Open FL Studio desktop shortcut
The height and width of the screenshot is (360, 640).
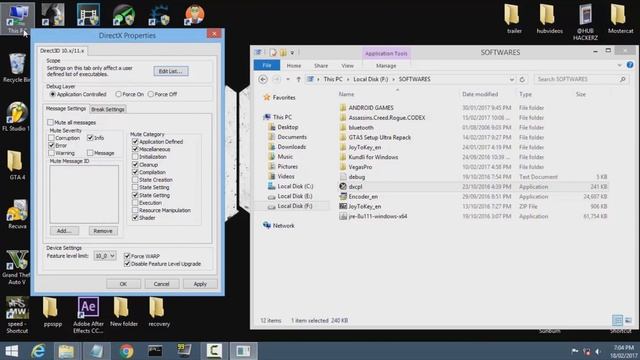(16, 116)
